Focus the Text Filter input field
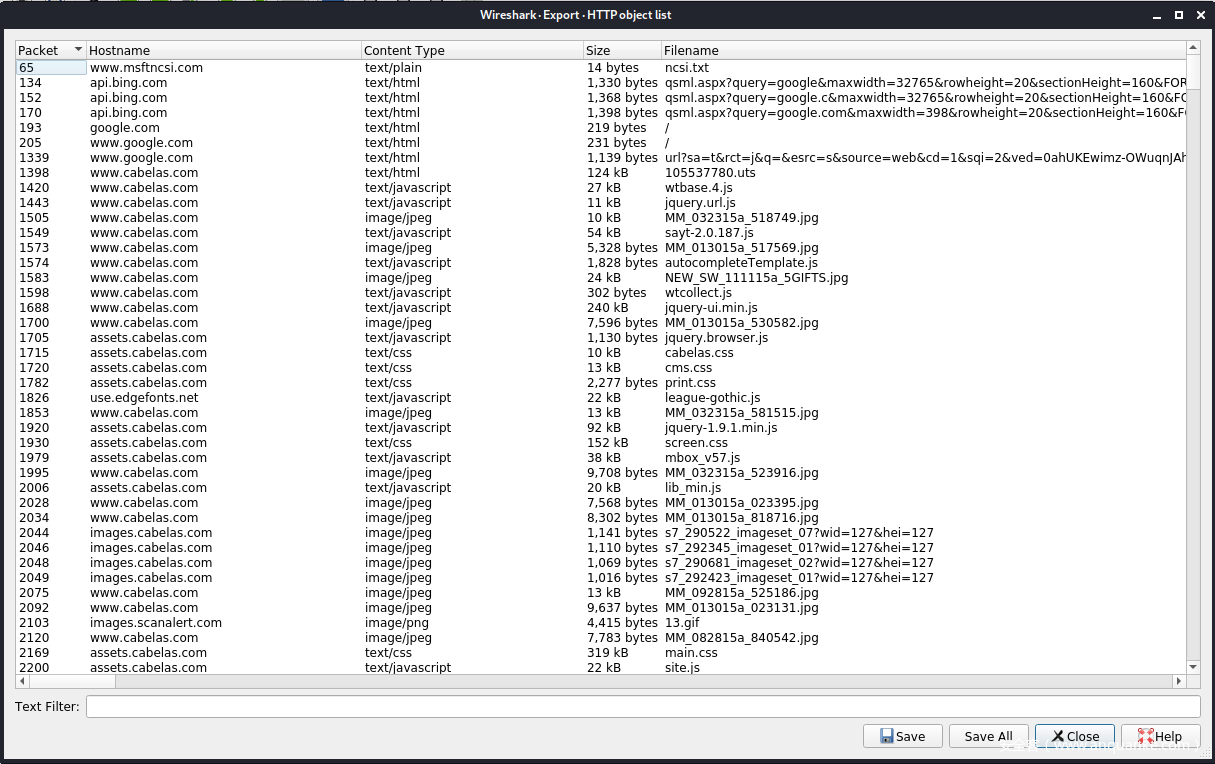The height and width of the screenshot is (764, 1215). coord(642,707)
